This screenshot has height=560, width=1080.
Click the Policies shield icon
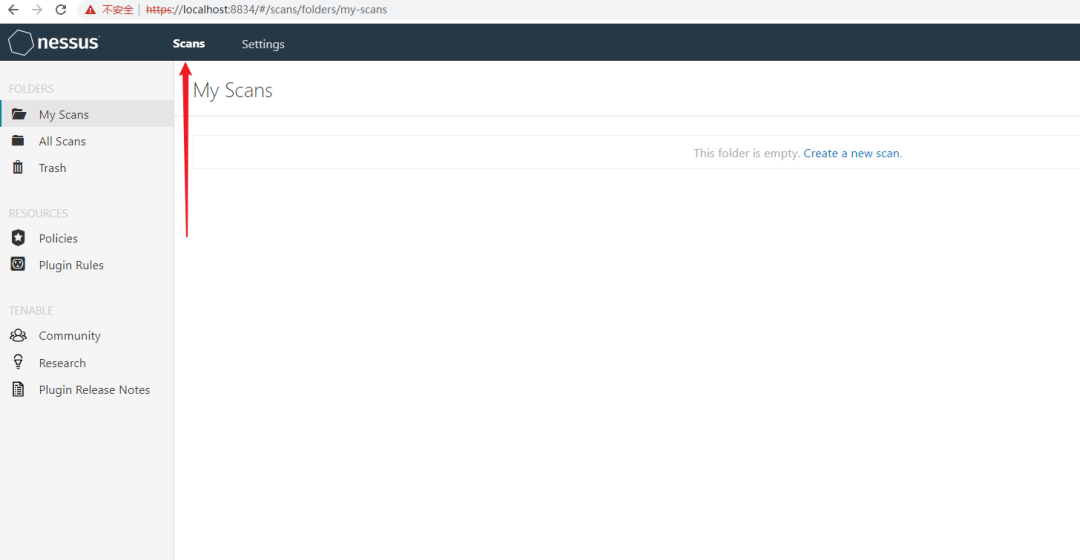coord(18,238)
